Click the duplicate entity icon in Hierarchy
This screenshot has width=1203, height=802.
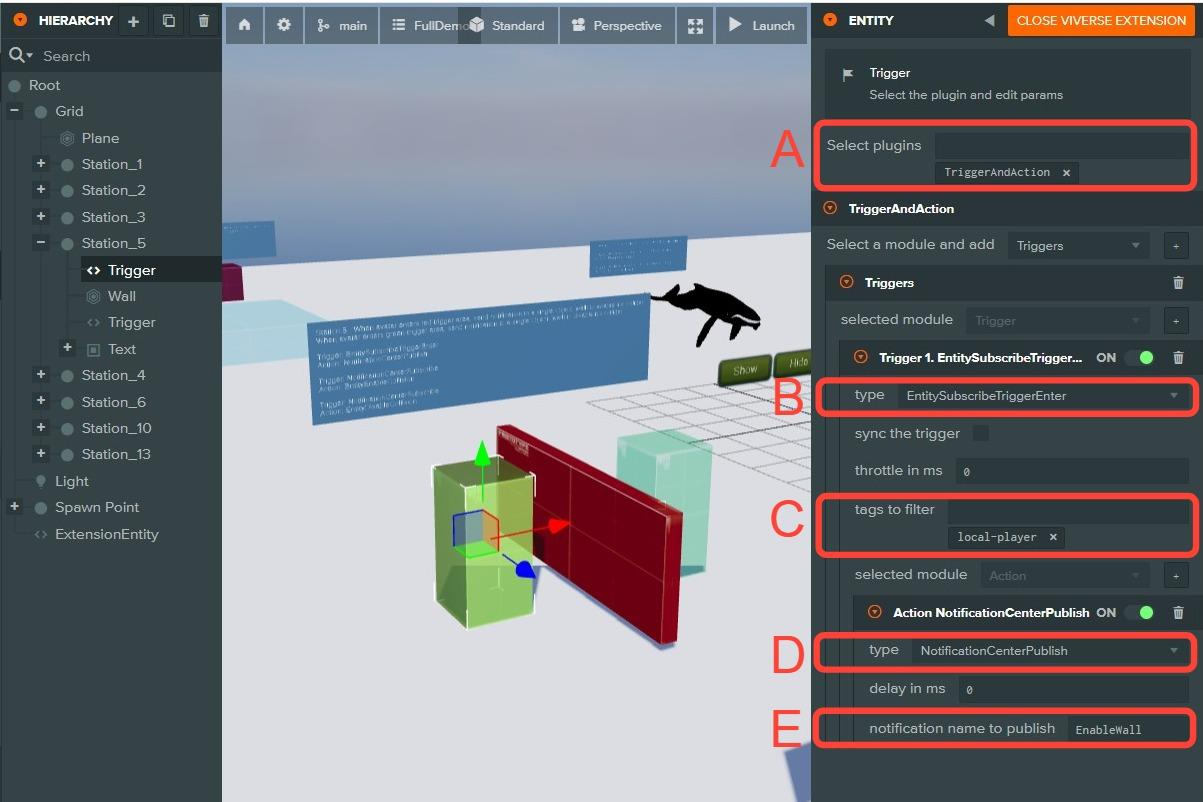tap(168, 21)
